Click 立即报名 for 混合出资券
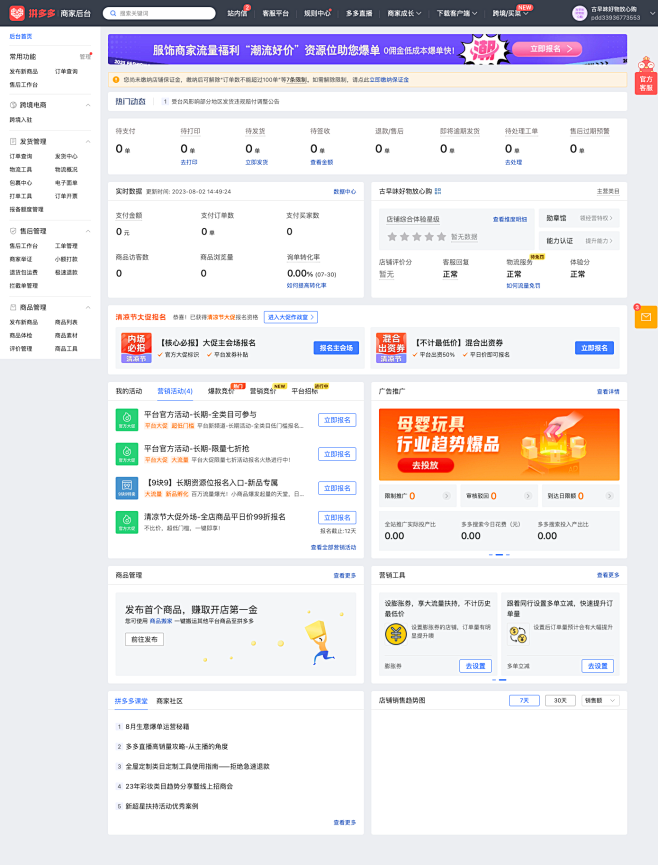 pos(595,348)
